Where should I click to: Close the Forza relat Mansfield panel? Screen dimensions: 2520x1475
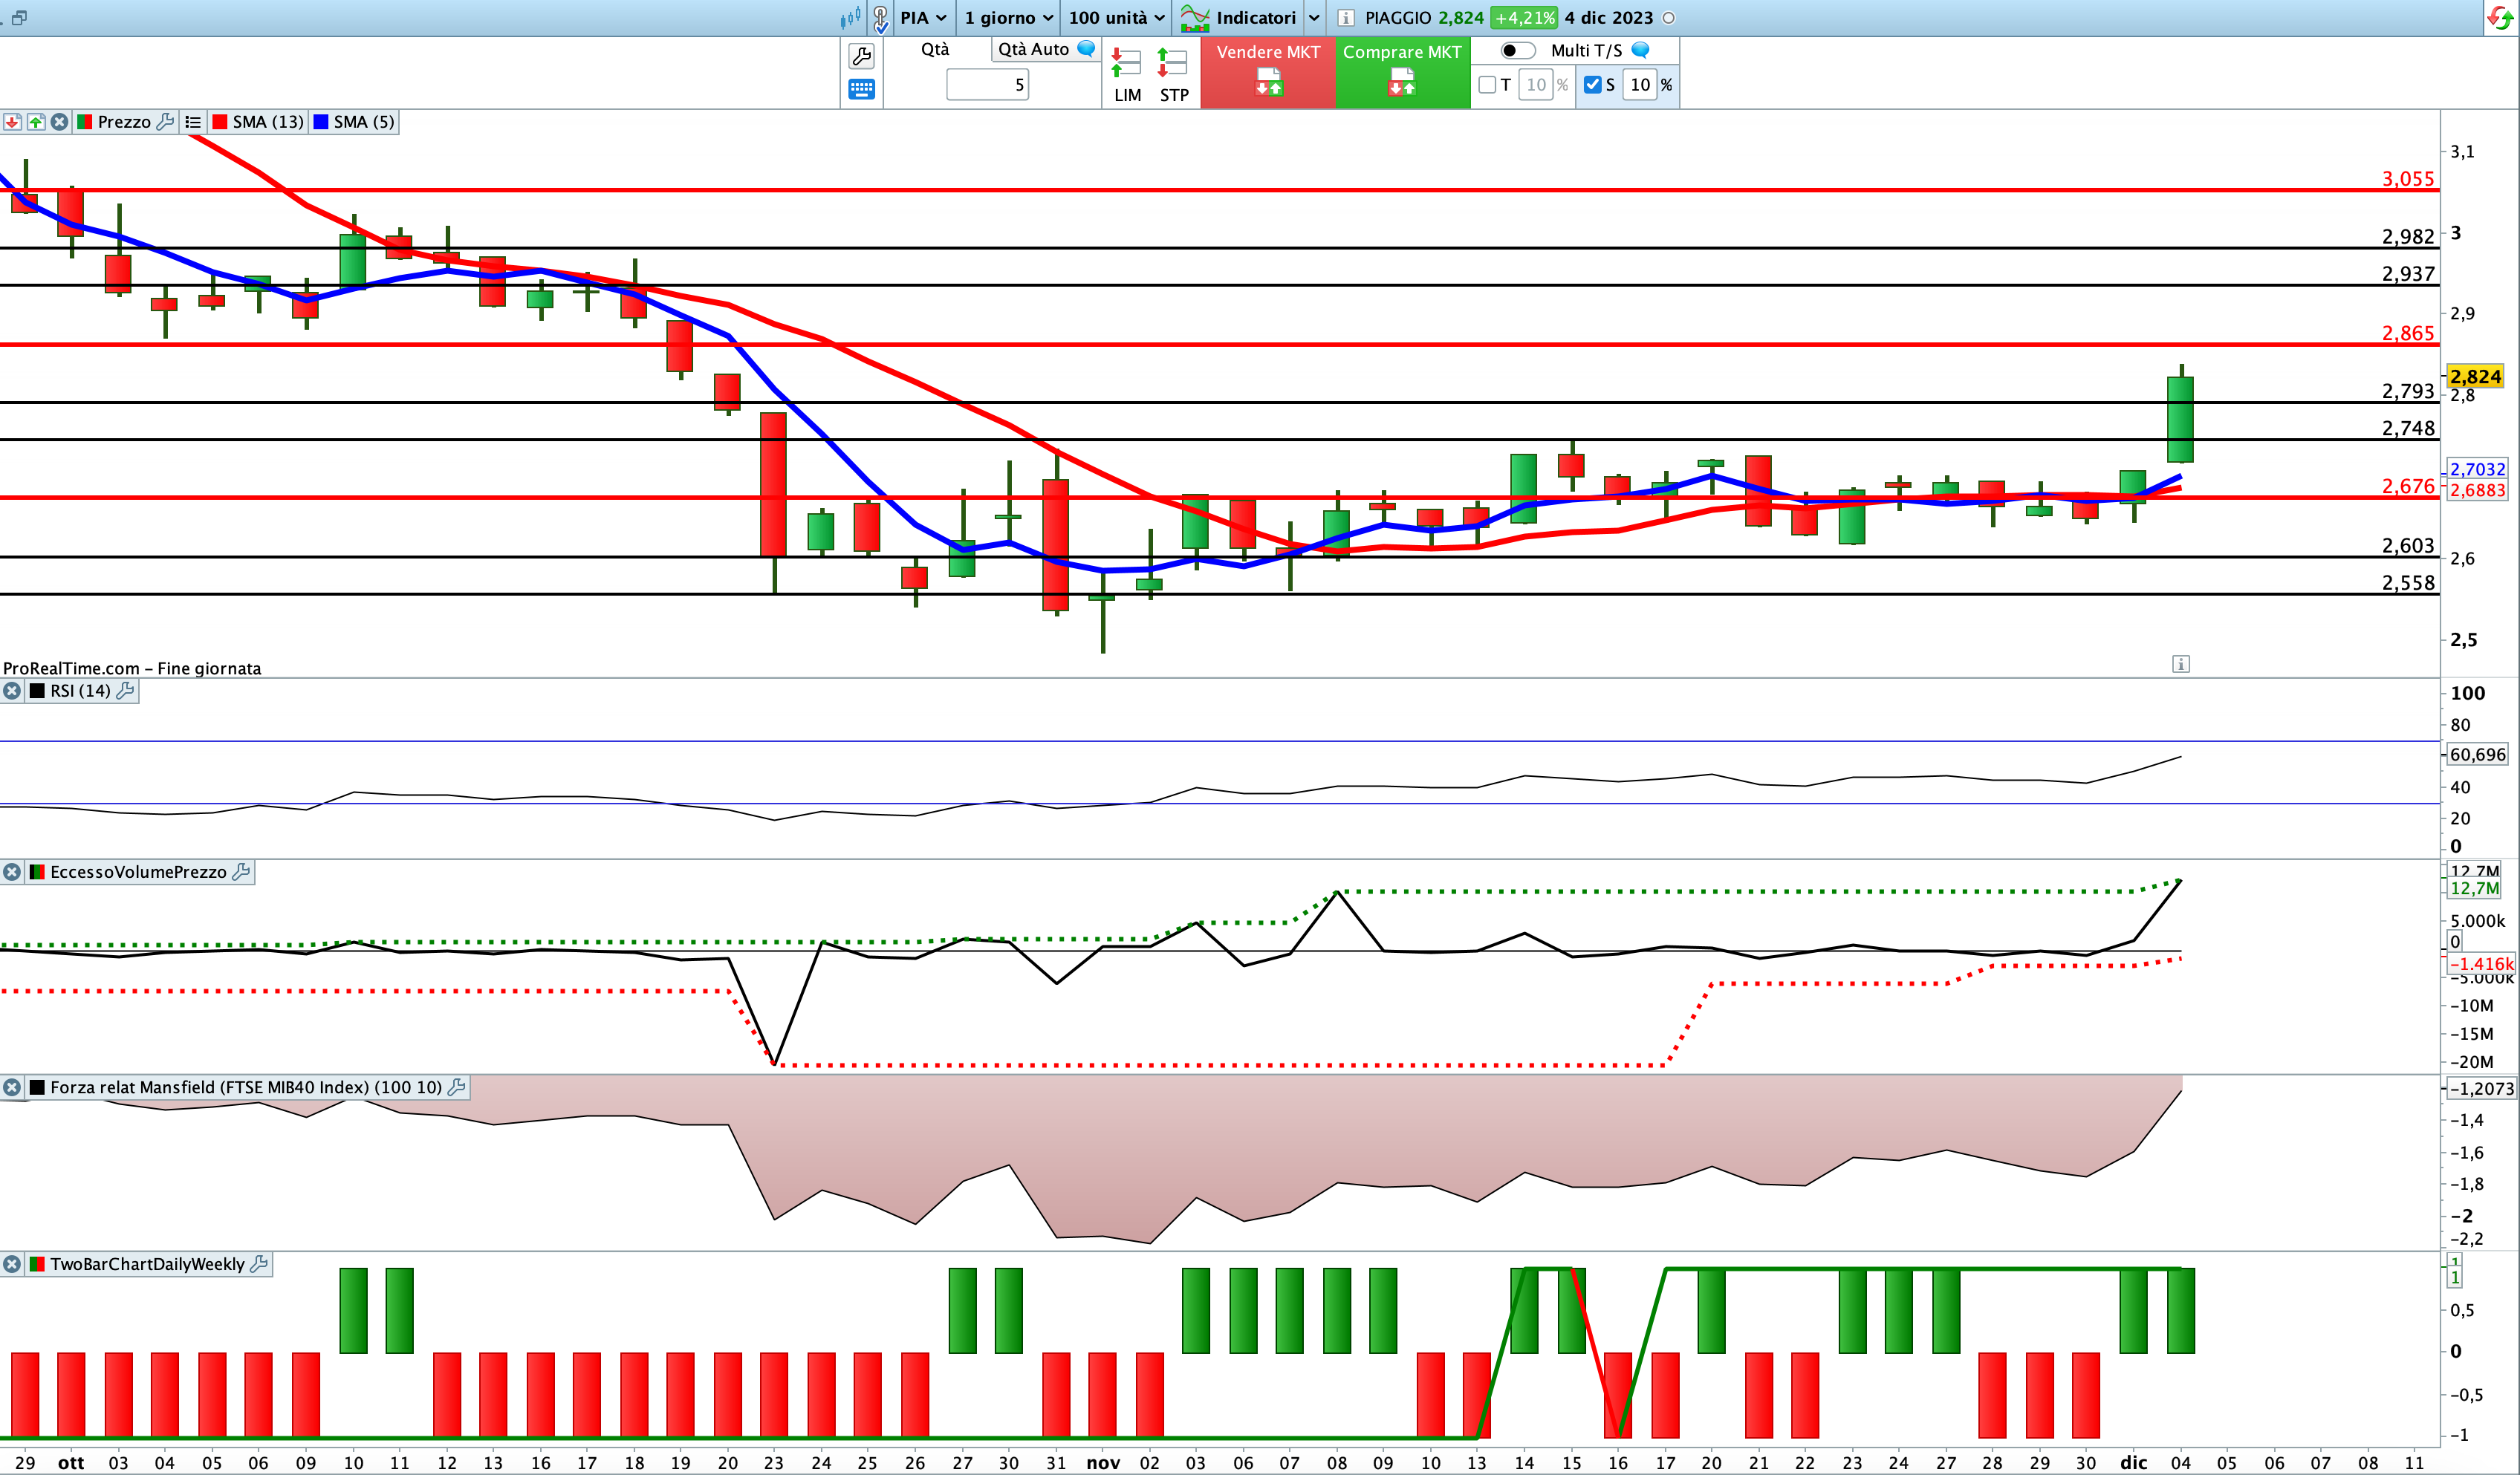[x=12, y=1087]
